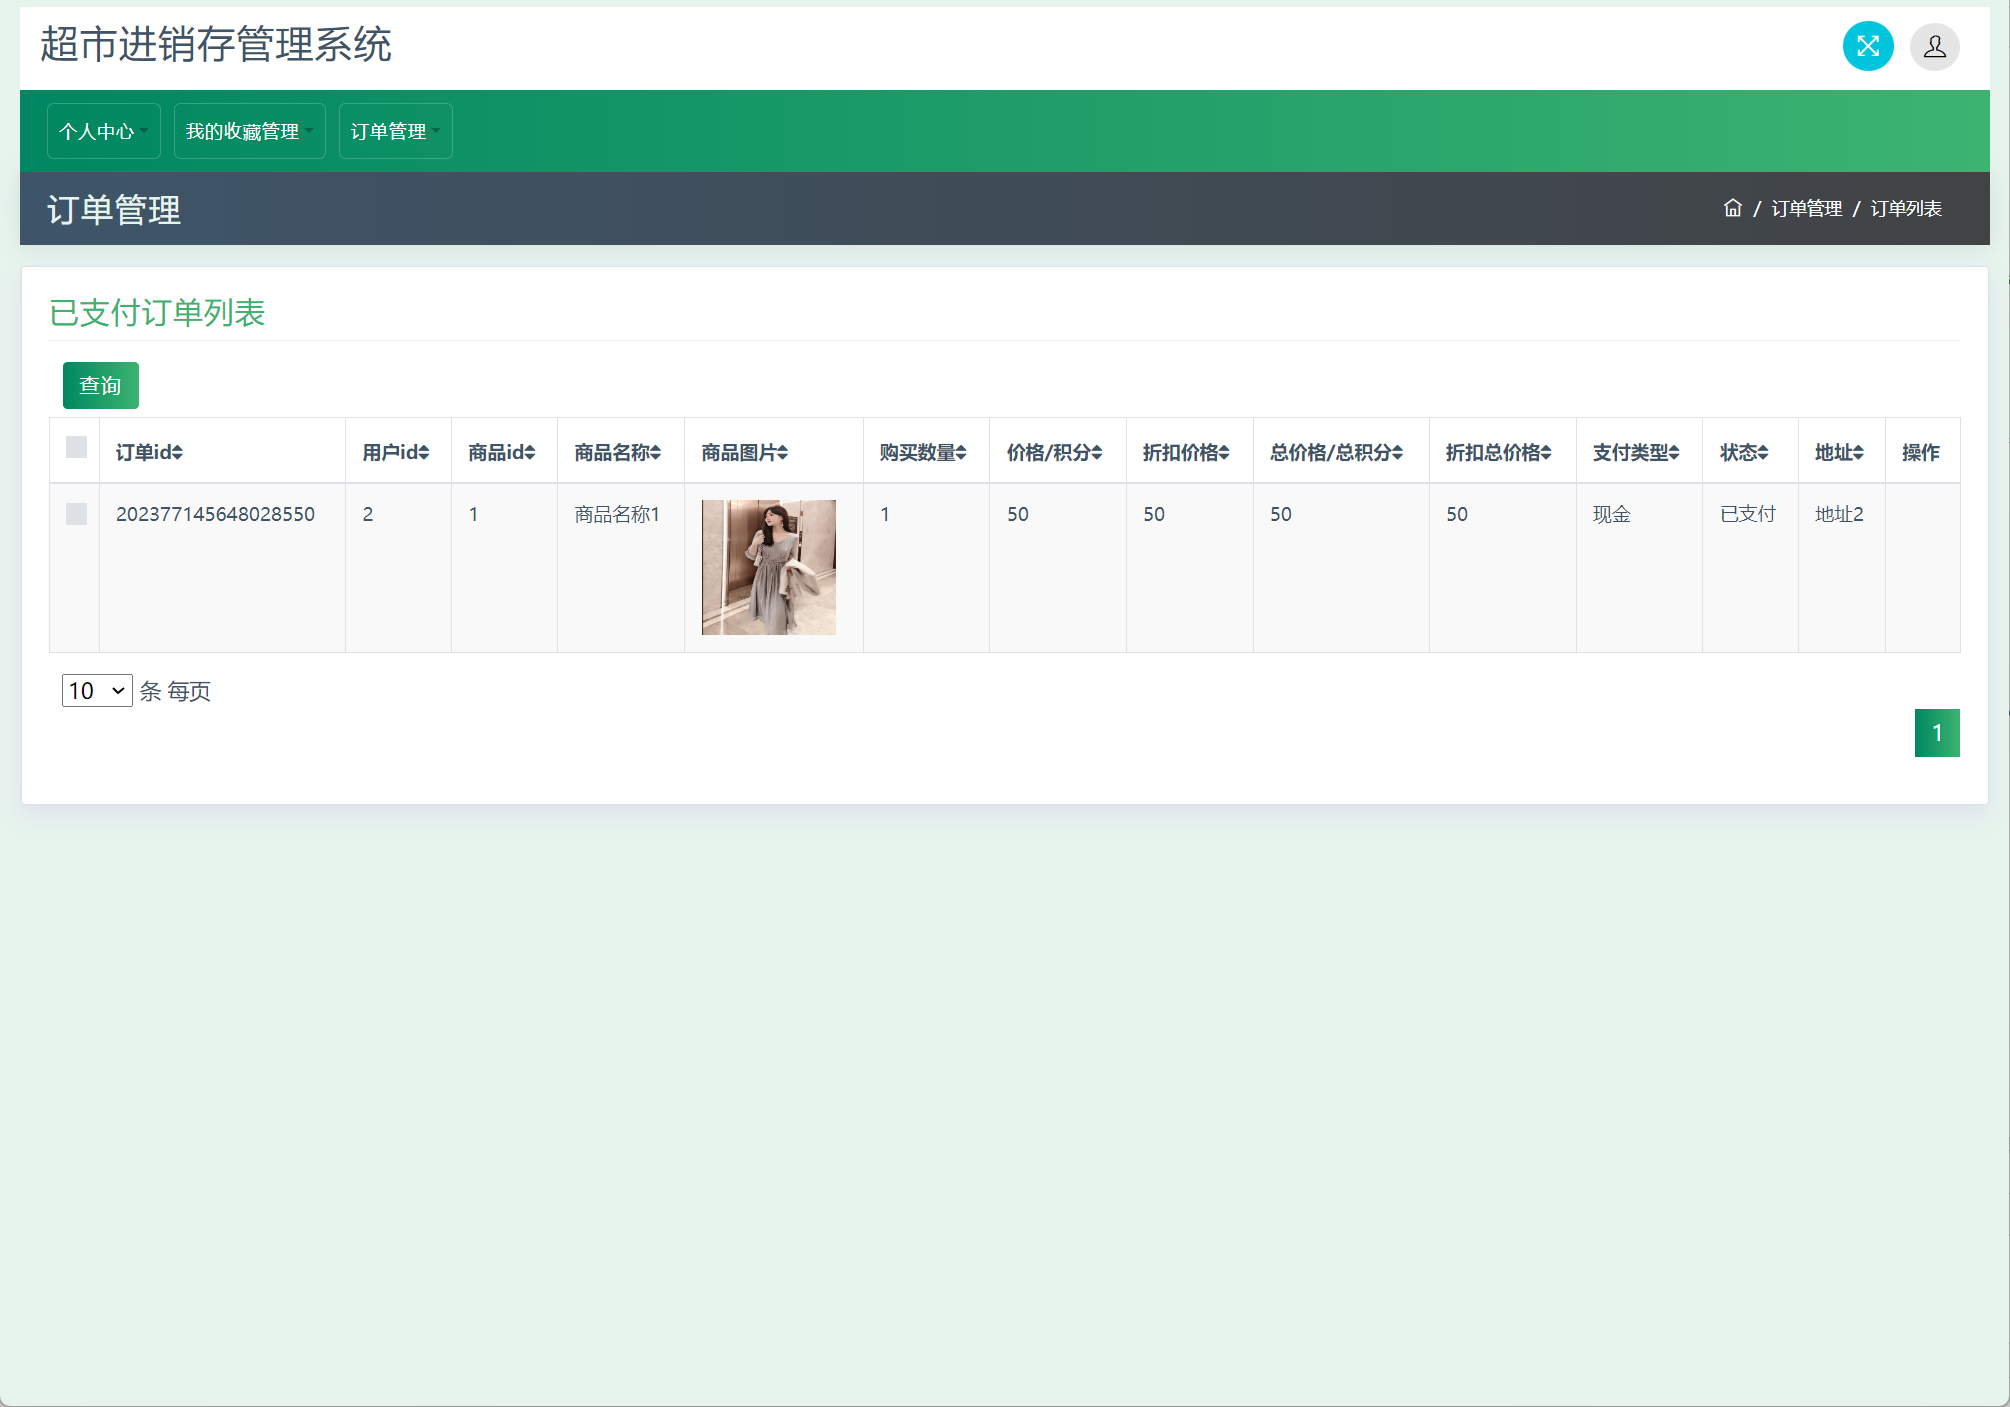Click 订单管理 breadcrumb link
Image resolution: width=2010 pixels, height=1407 pixels.
tap(1806, 208)
